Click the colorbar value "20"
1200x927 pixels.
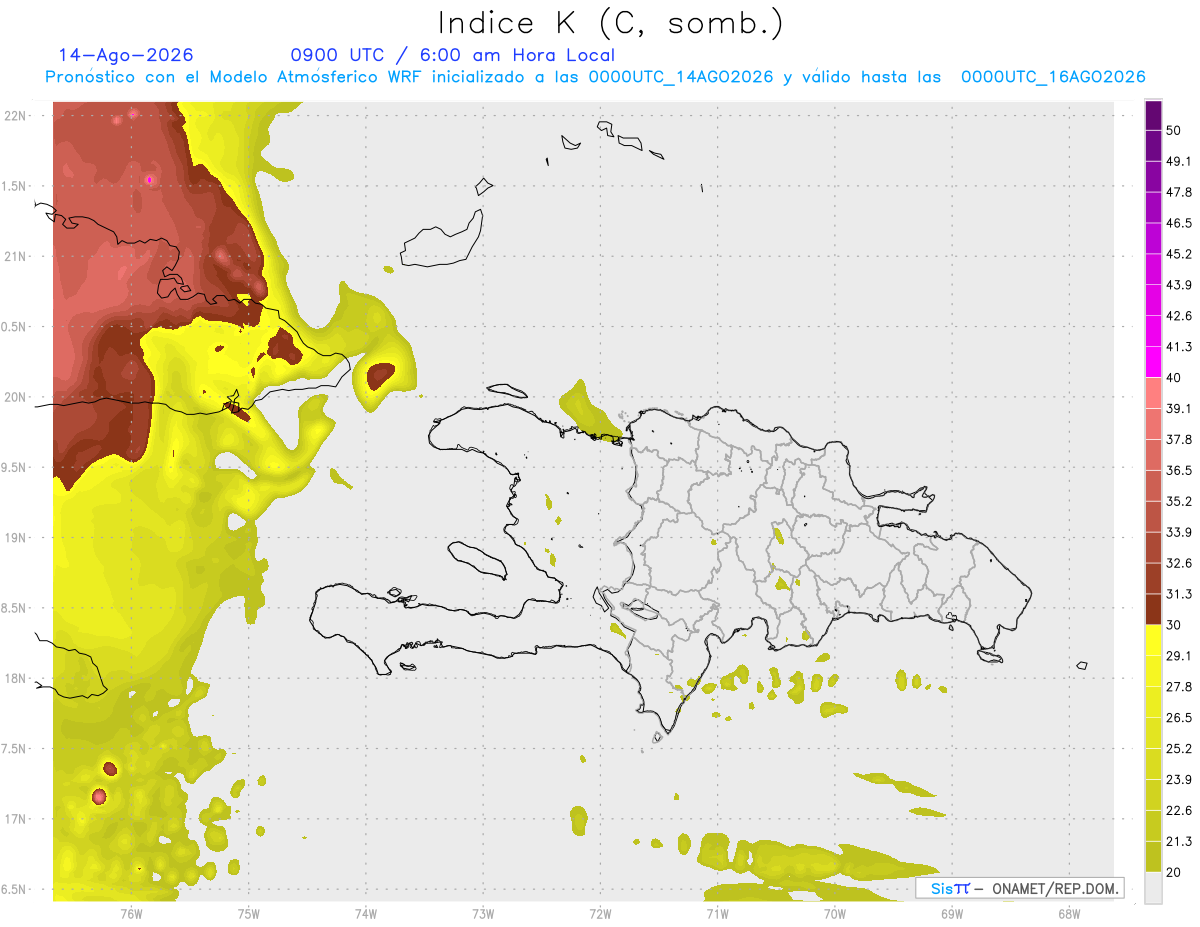pyautogui.click(x=1174, y=873)
